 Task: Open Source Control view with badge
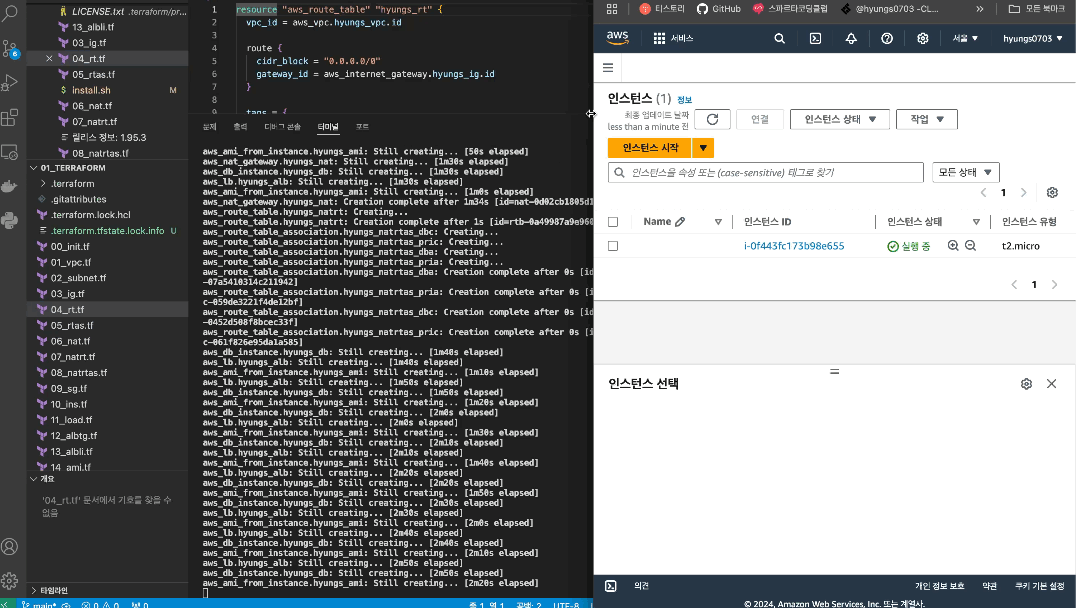[10, 48]
